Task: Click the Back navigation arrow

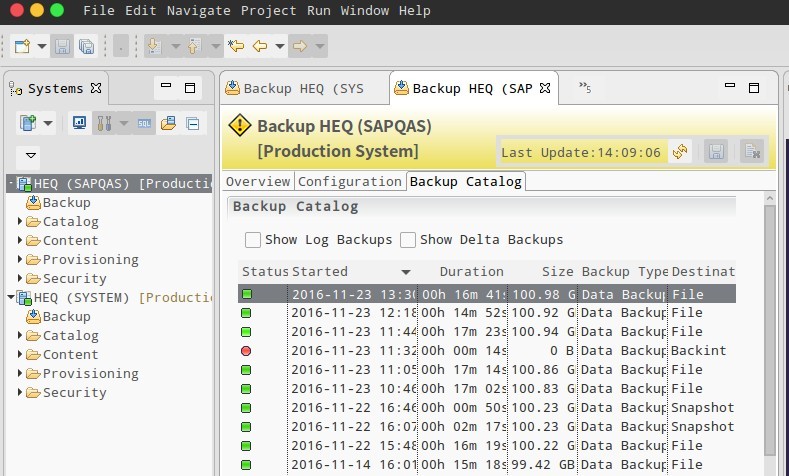Action: point(260,46)
